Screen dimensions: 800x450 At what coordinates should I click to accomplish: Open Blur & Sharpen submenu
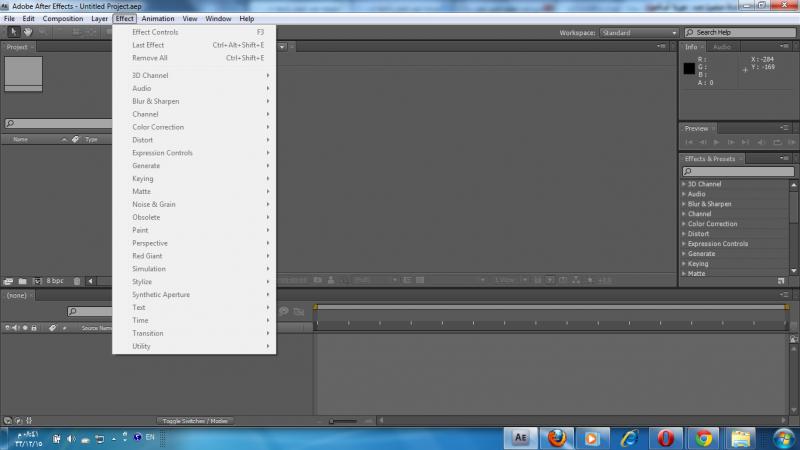pos(194,101)
